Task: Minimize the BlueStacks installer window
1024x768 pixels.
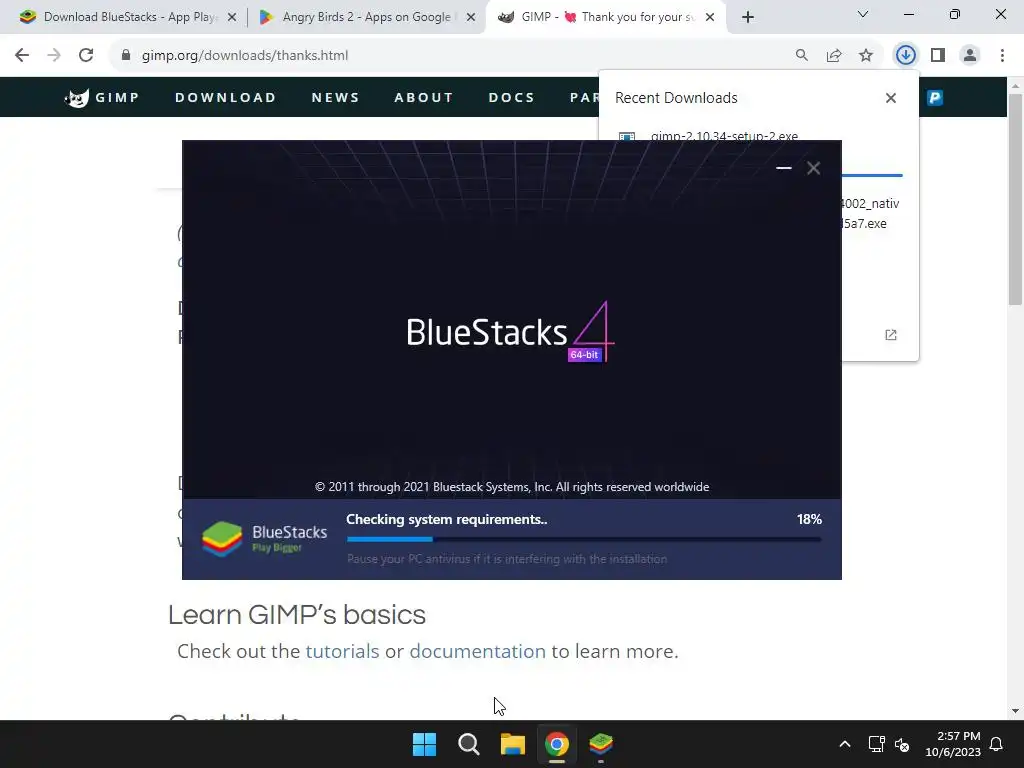Action: 784,168
